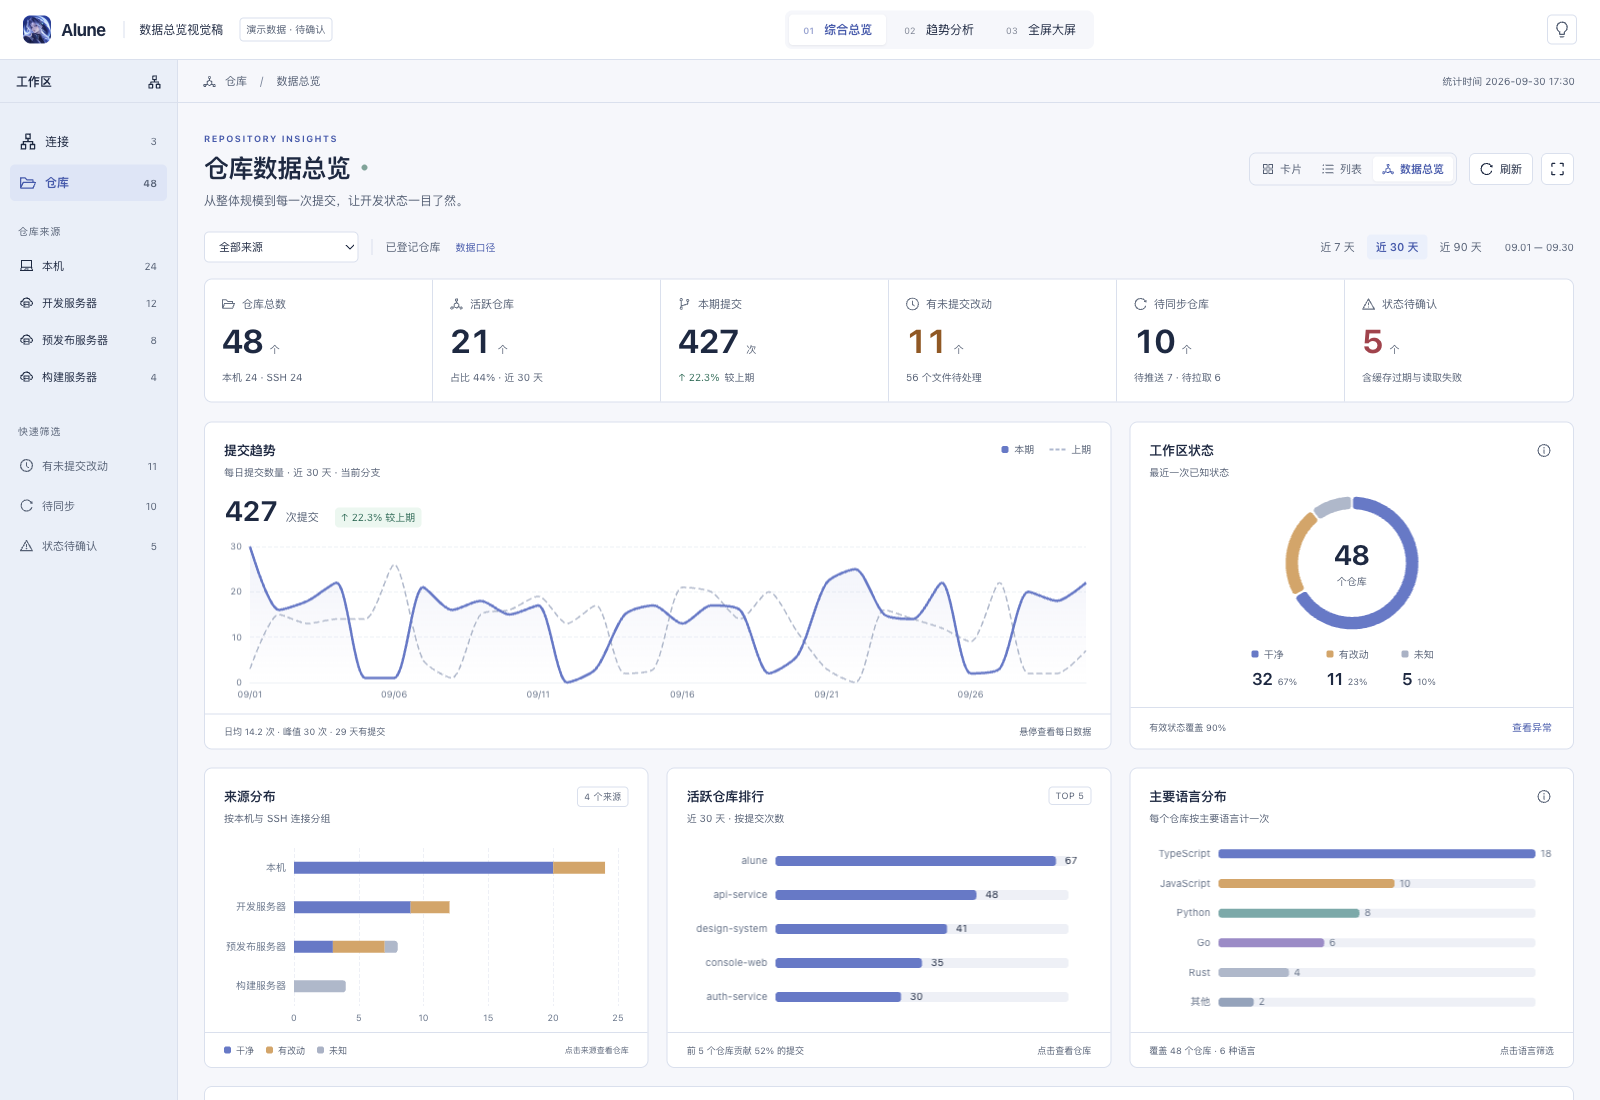This screenshot has height=1100, width=1600.
Task: Click the folder icon on 仓库总数 card
Action: [x=228, y=304]
